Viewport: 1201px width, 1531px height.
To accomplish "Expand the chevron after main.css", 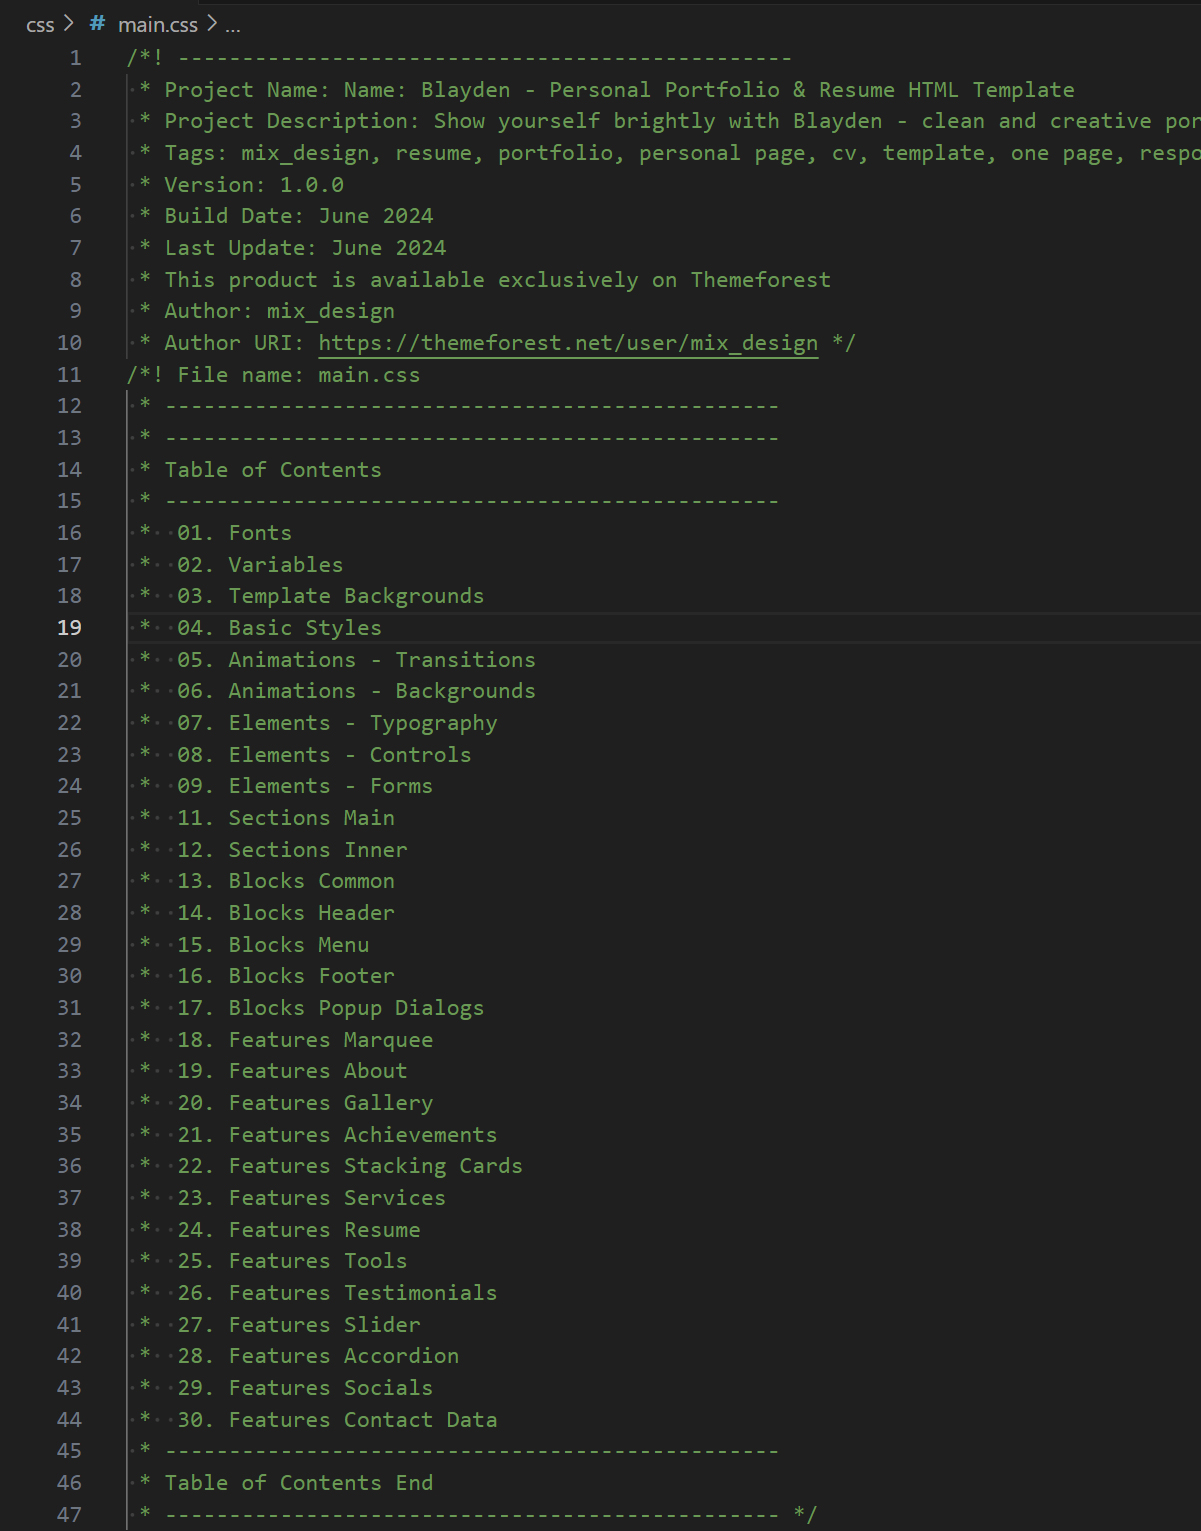I will click(x=211, y=24).
